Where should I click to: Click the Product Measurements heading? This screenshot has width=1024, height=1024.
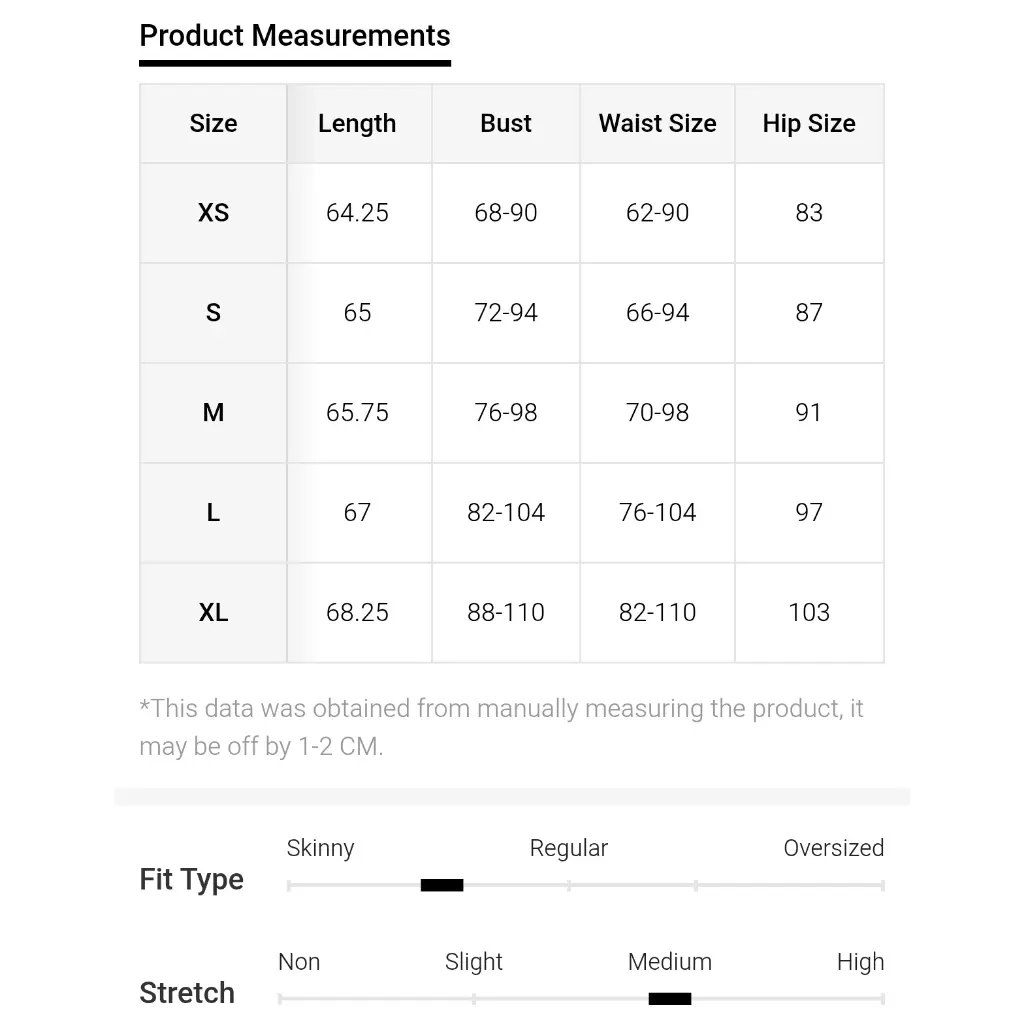[x=295, y=36]
